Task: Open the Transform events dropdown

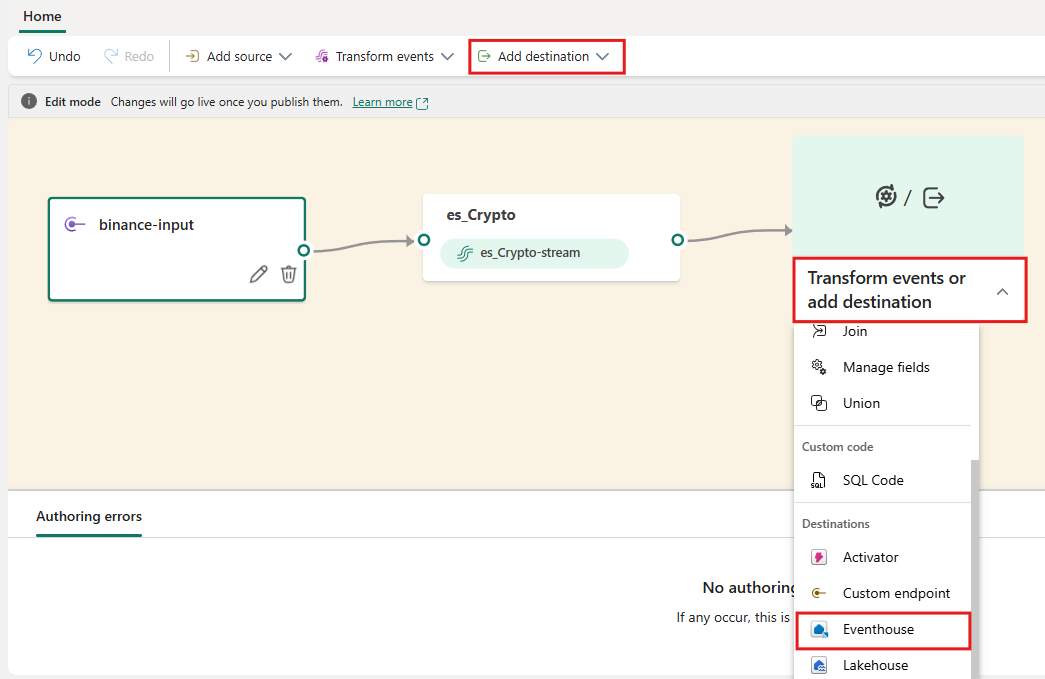Action: tap(385, 57)
